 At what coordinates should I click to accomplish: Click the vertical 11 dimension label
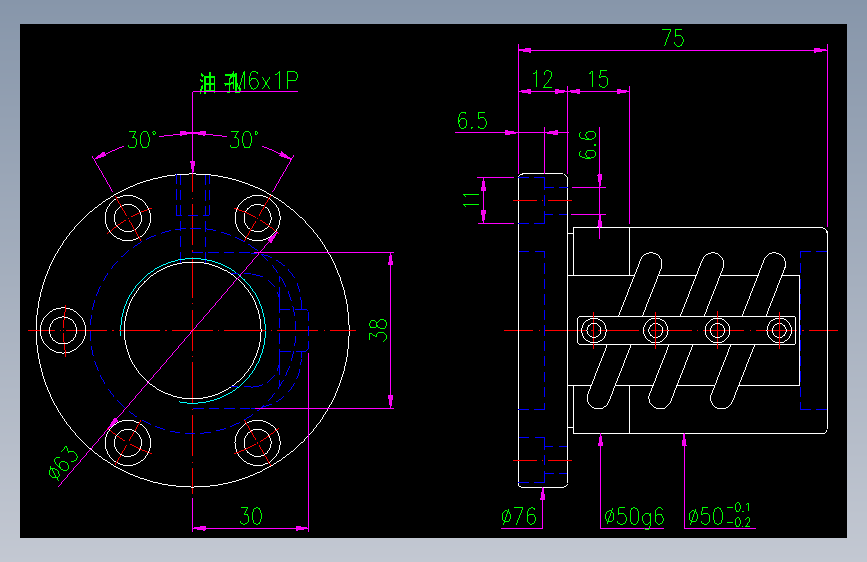(x=471, y=200)
